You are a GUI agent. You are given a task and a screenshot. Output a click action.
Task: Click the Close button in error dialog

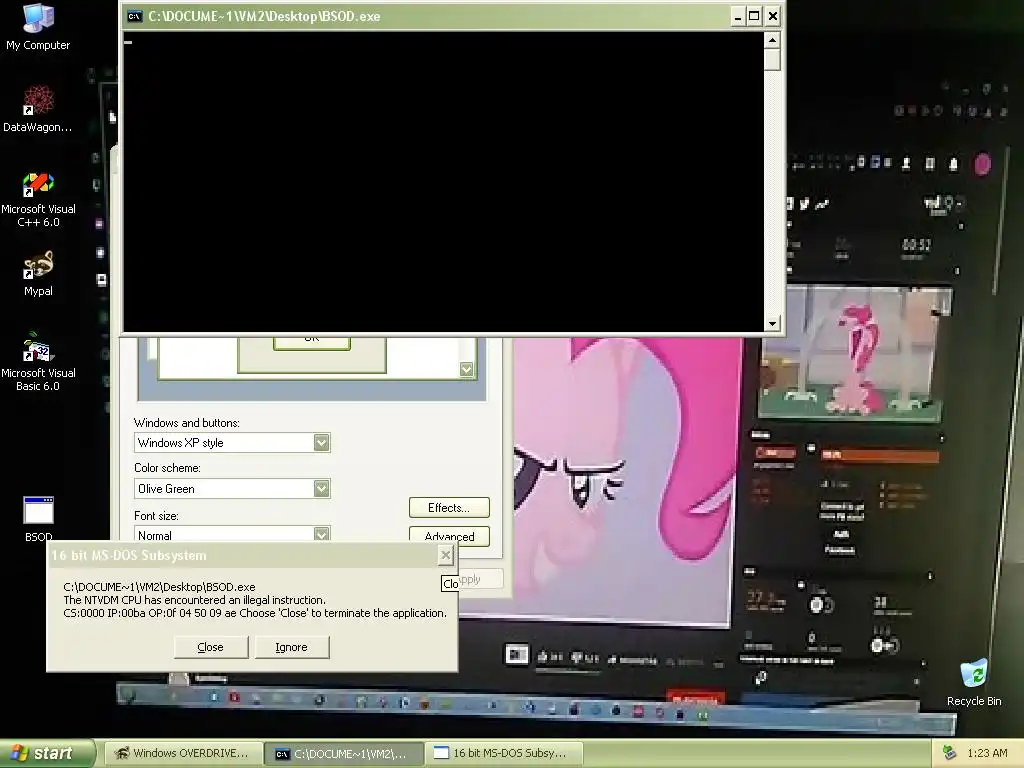pos(210,647)
